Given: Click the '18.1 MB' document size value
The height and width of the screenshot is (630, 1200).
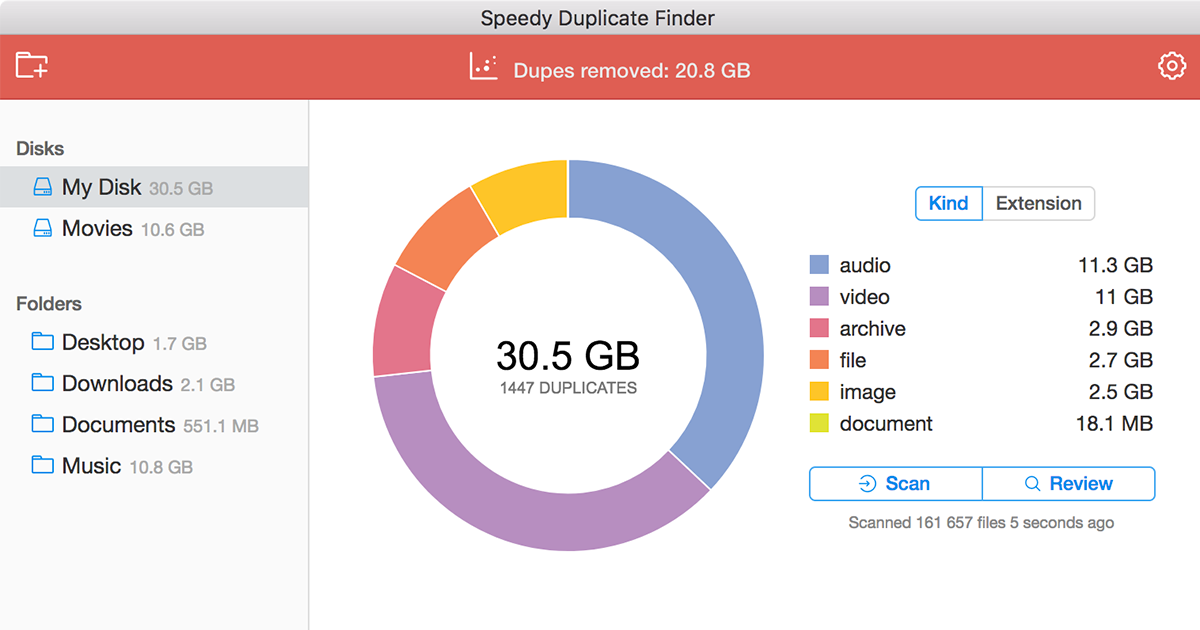Looking at the screenshot, I should [1114, 424].
